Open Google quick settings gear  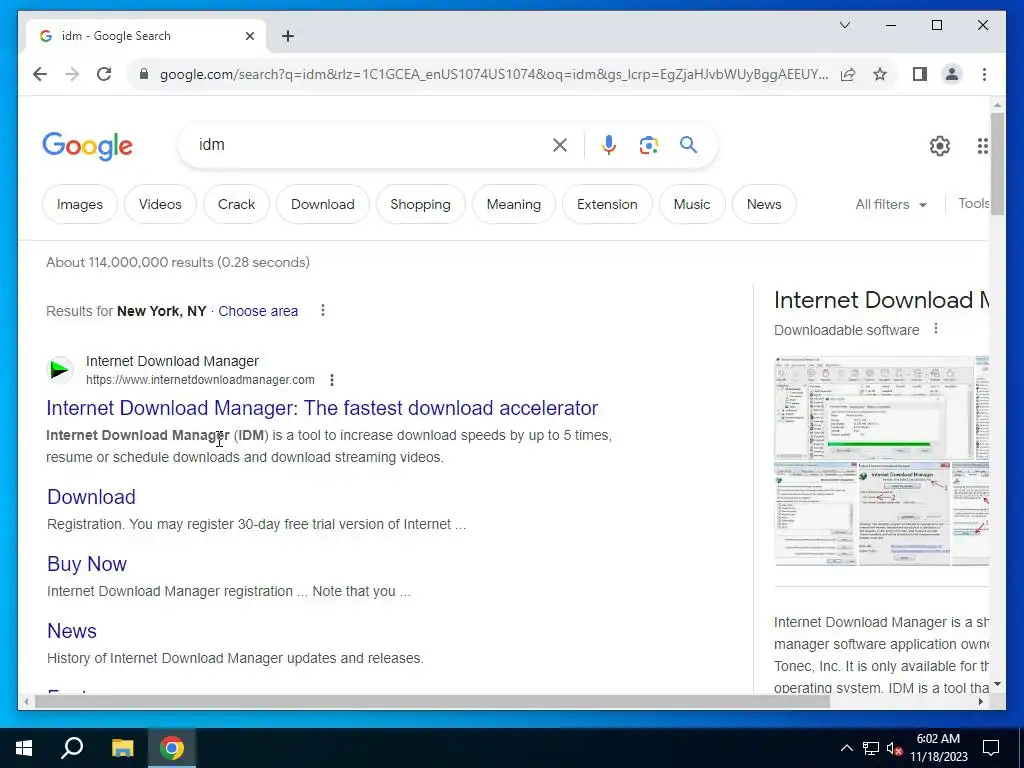(x=940, y=146)
